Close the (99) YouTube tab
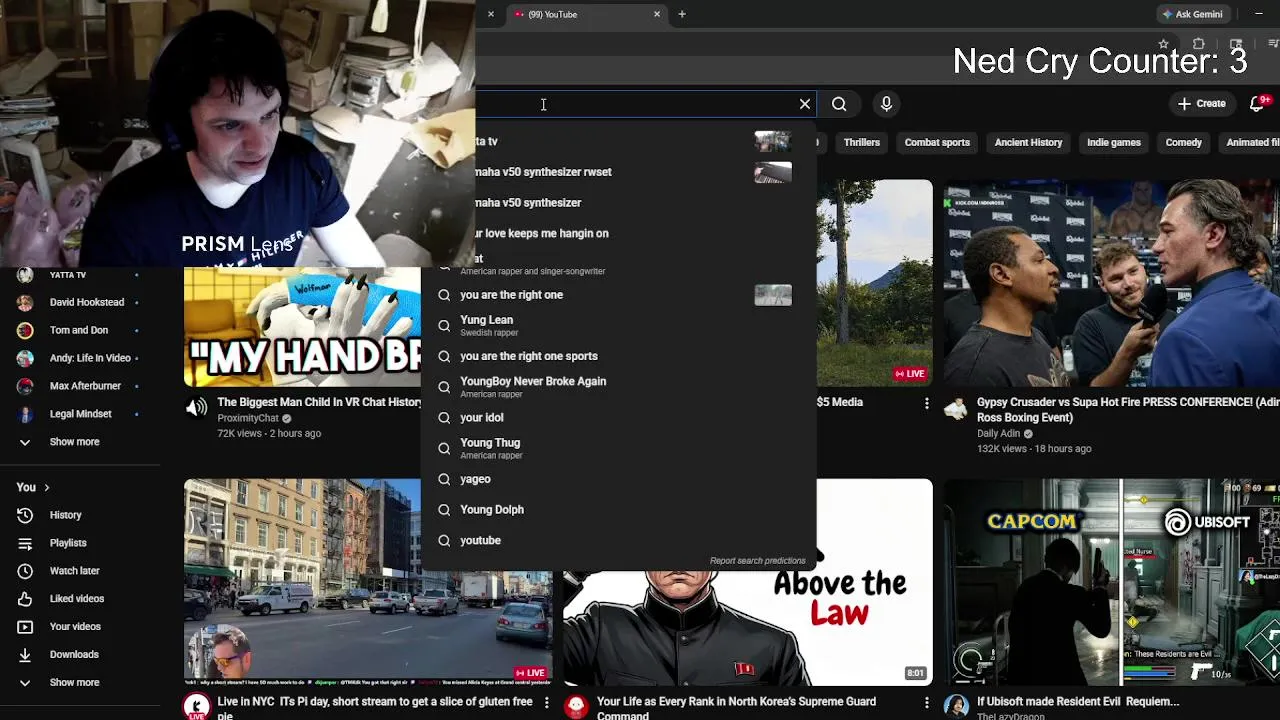Image resolution: width=1280 pixels, height=720 pixels. pyautogui.click(x=657, y=14)
